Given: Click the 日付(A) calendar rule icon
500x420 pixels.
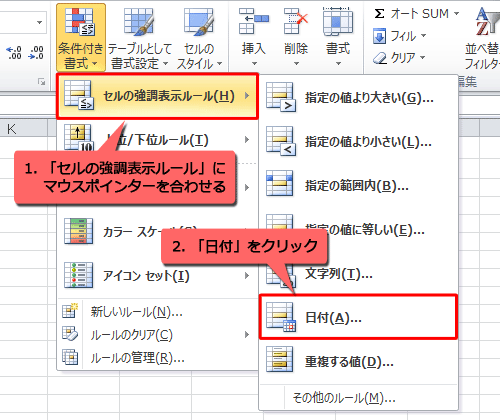Looking at the screenshot, I should coord(281,317).
